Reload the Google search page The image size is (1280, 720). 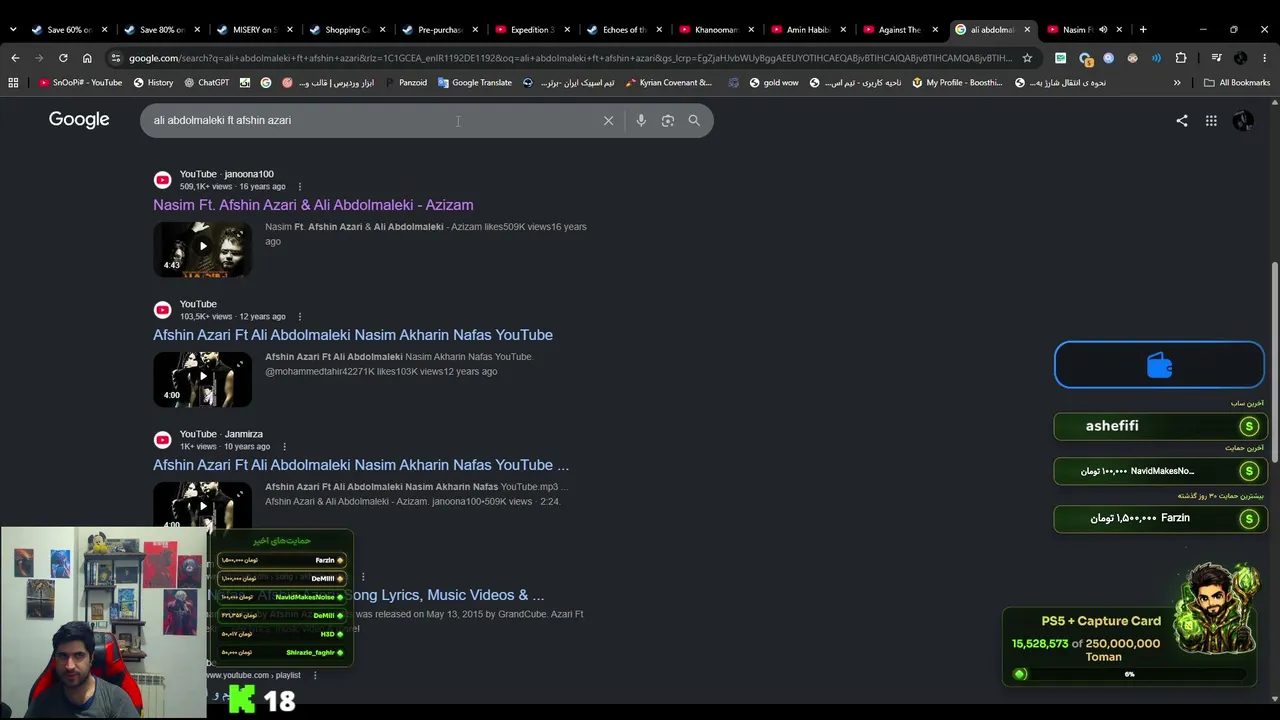point(63,58)
